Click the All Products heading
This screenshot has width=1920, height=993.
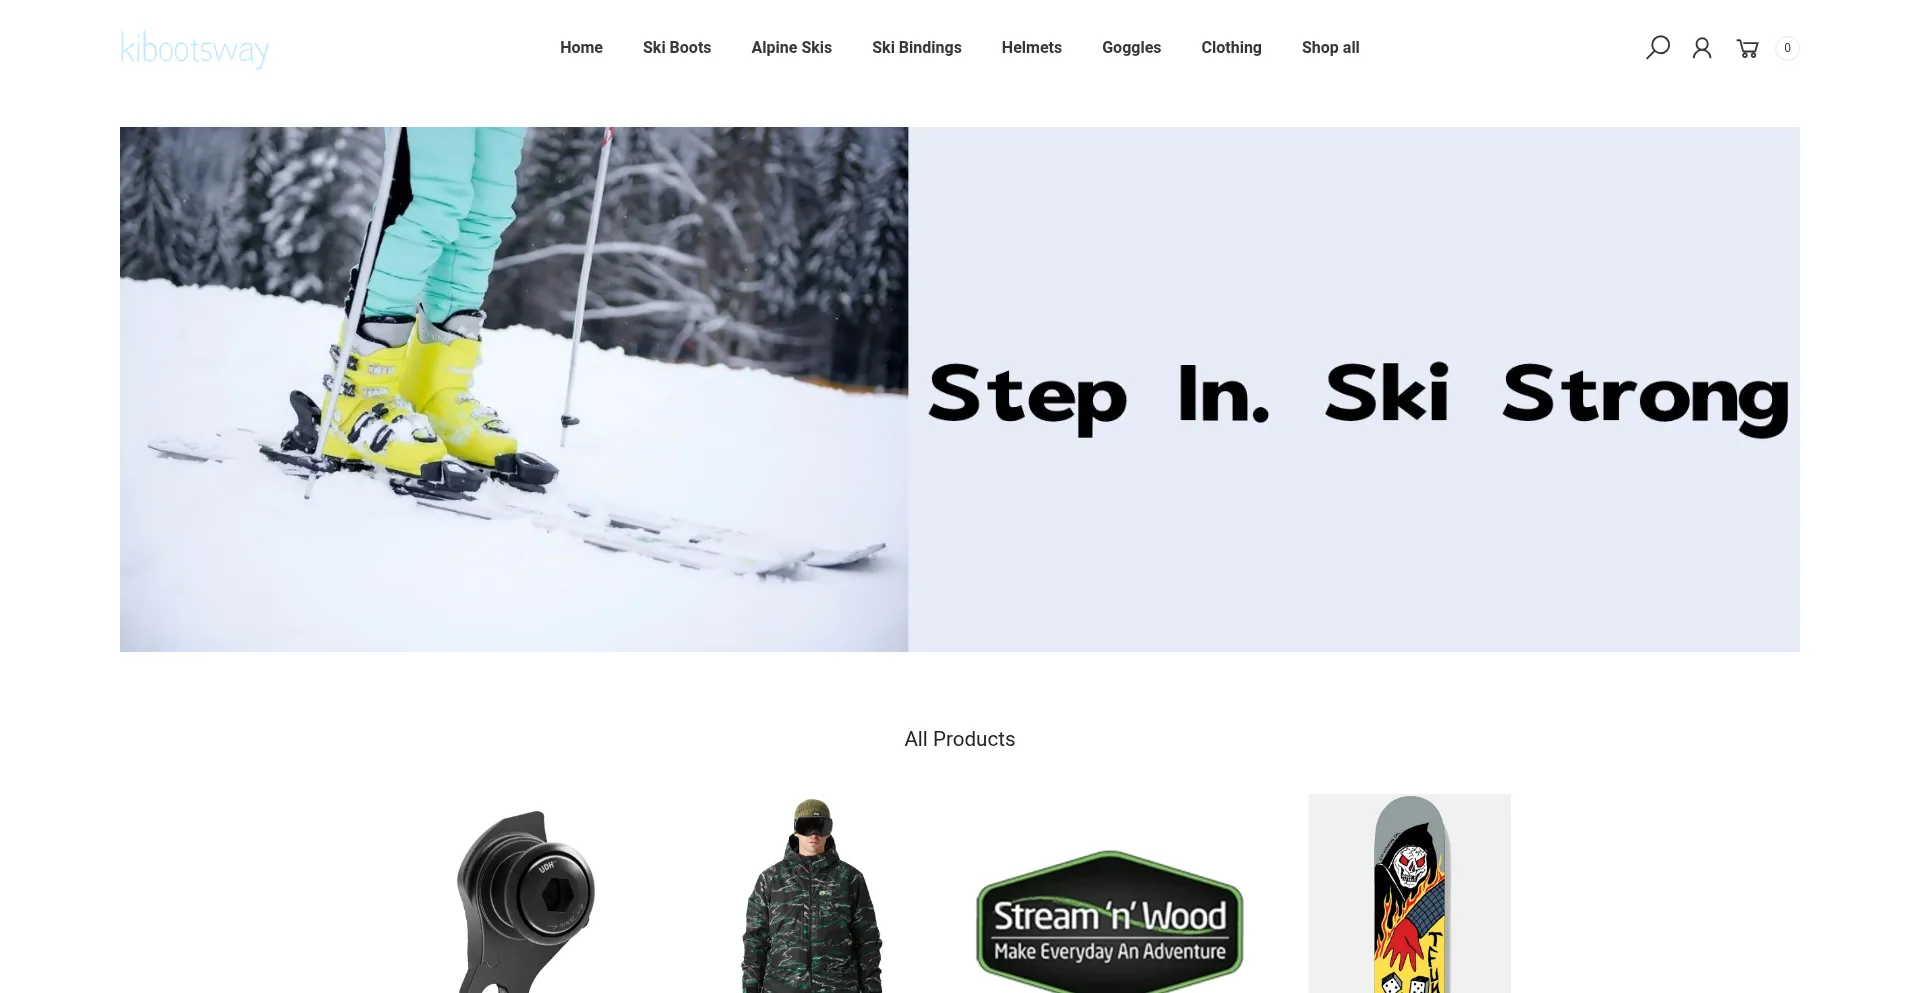960,739
